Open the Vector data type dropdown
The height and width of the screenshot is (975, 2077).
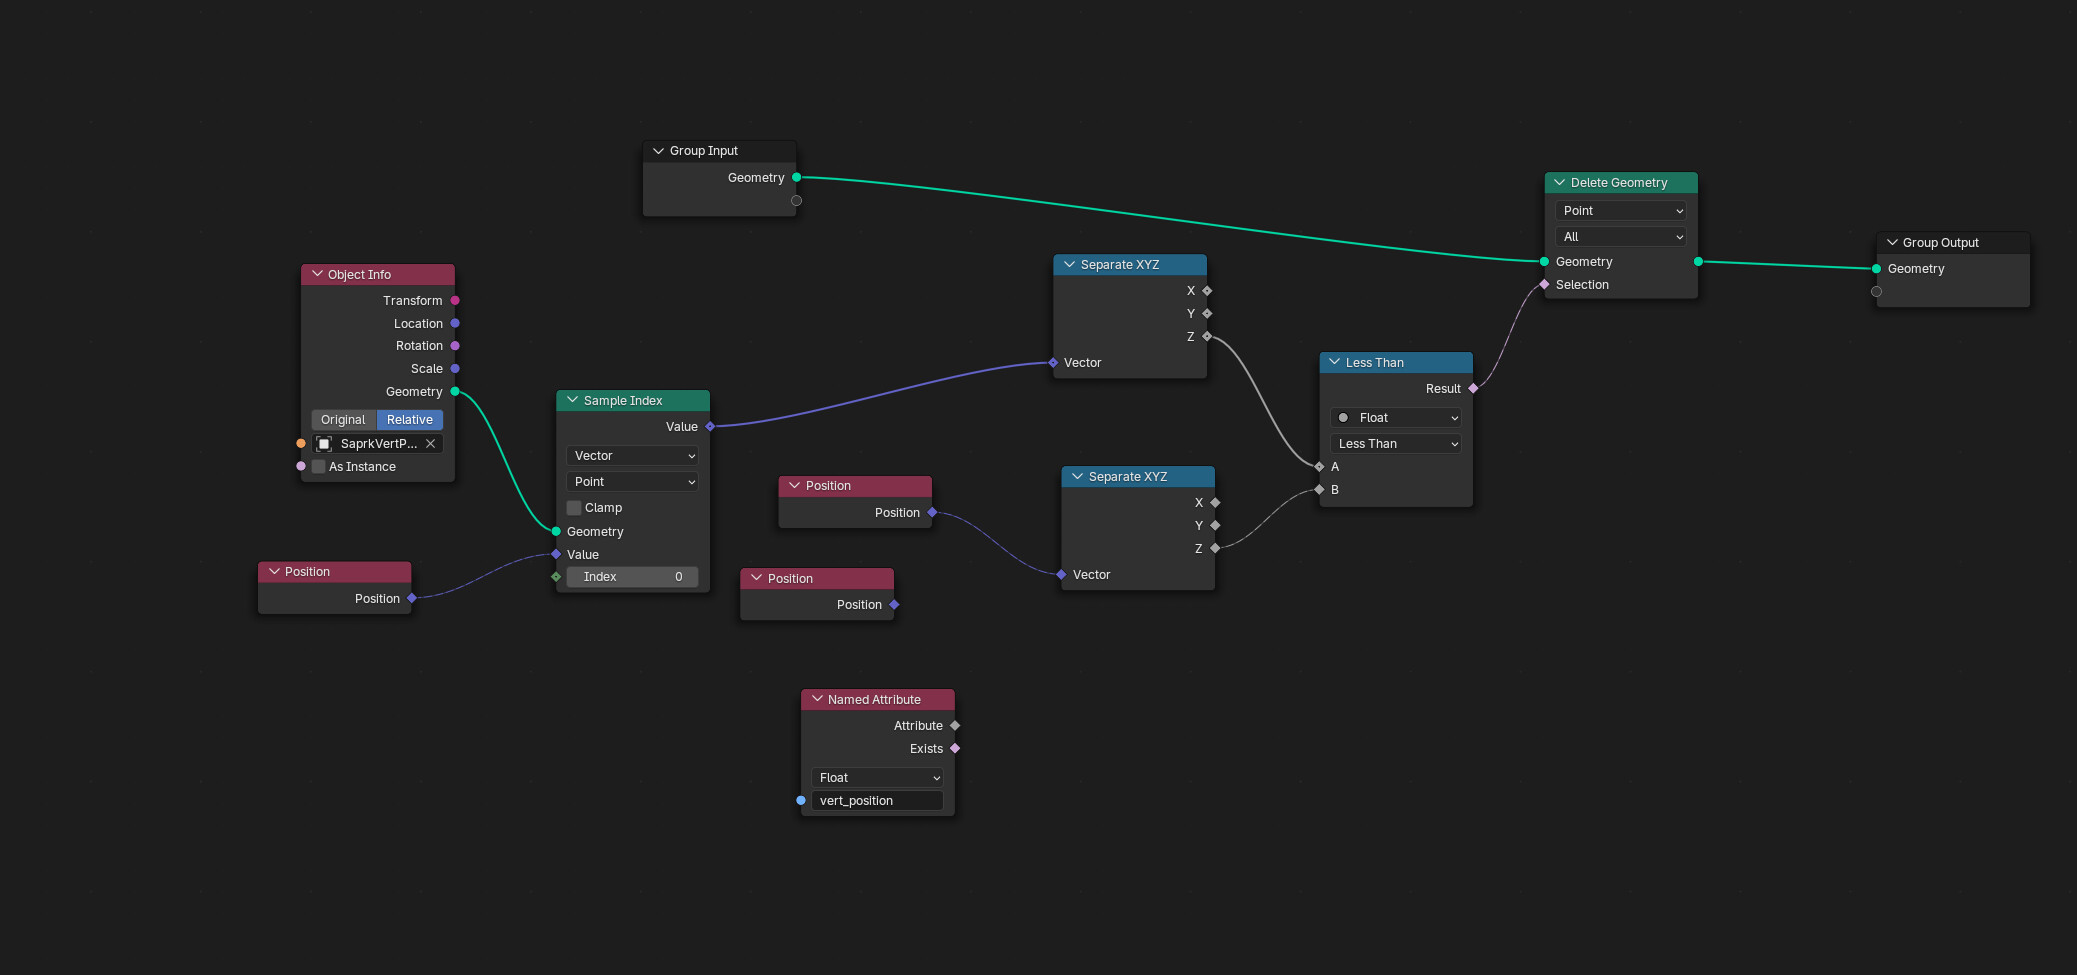click(x=633, y=456)
